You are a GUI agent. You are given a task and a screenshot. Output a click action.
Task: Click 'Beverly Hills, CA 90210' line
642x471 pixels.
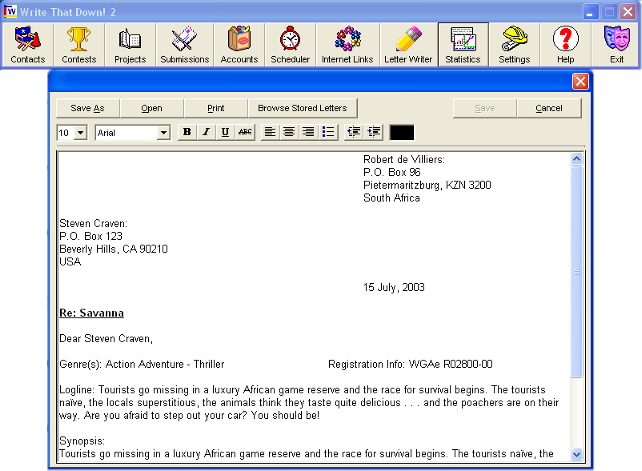point(113,249)
